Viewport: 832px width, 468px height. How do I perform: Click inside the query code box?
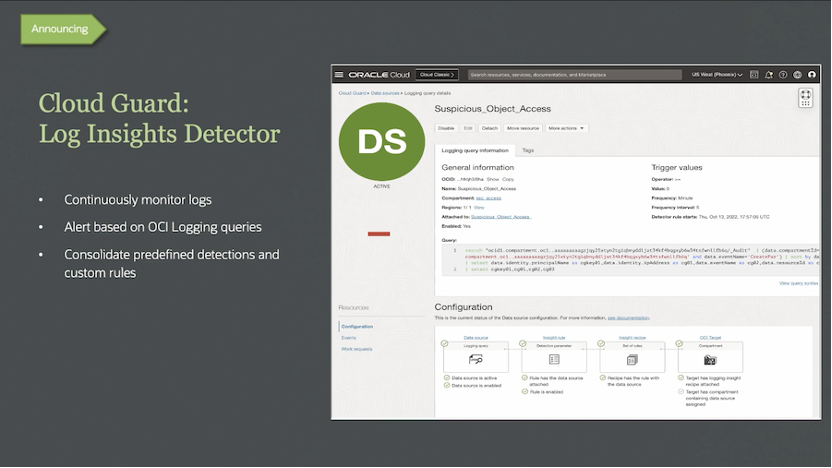click(x=630, y=259)
